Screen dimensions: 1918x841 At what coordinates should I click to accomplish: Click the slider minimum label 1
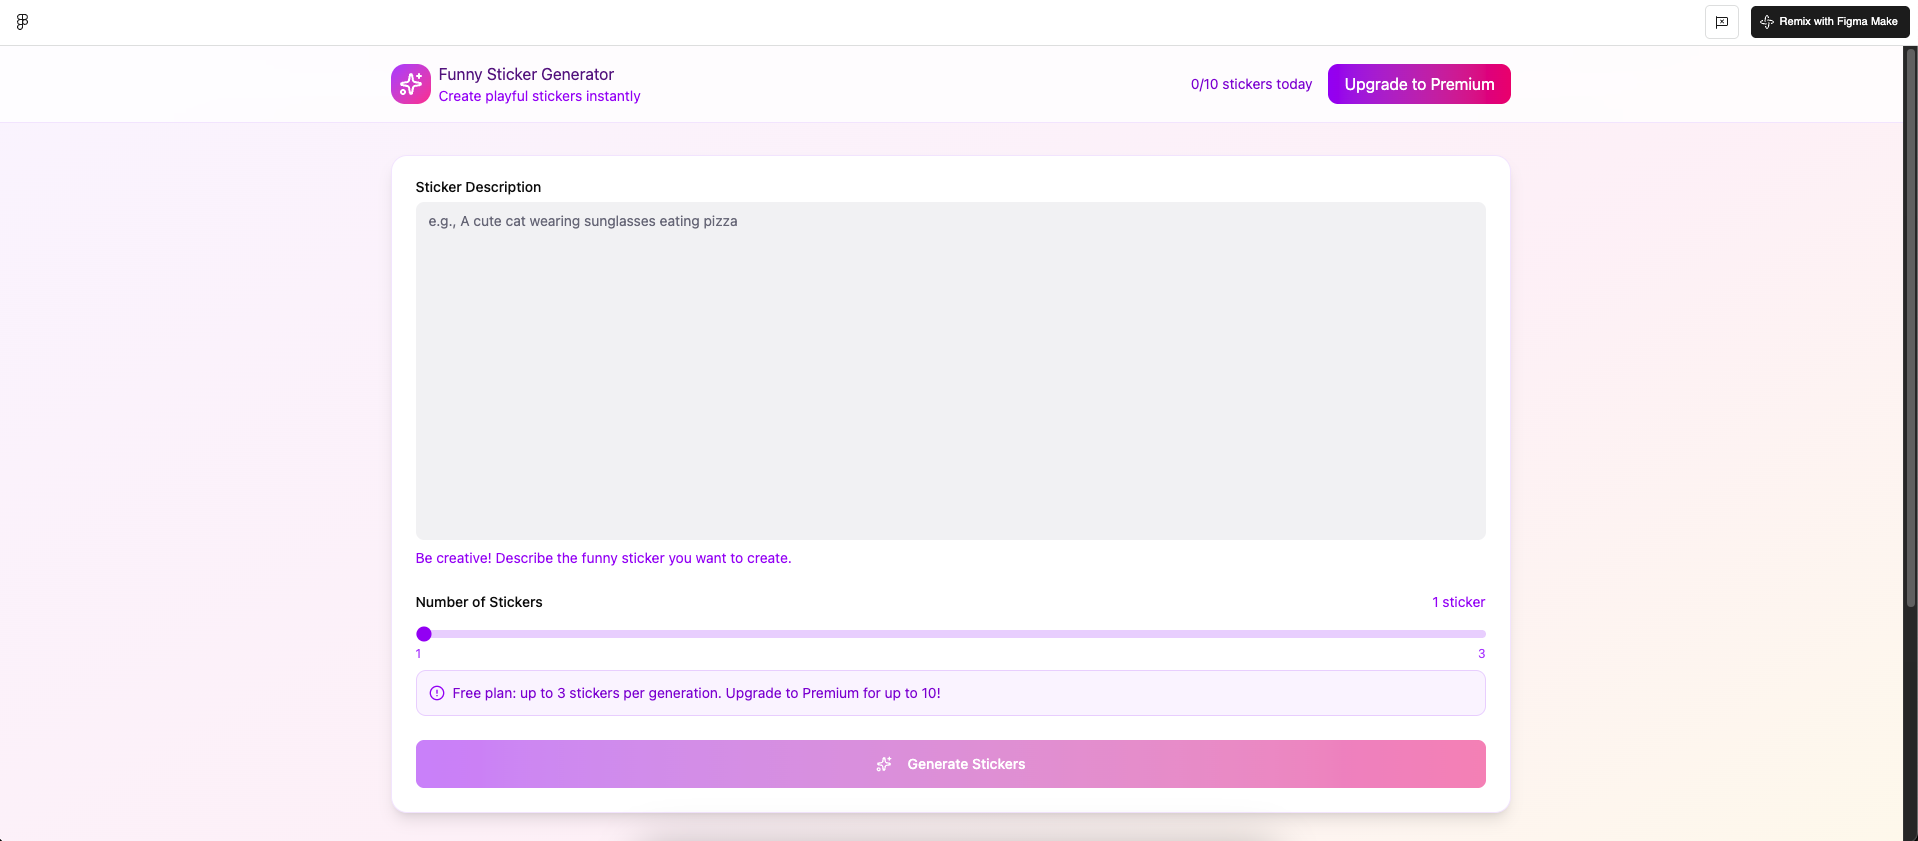[418, 654]
